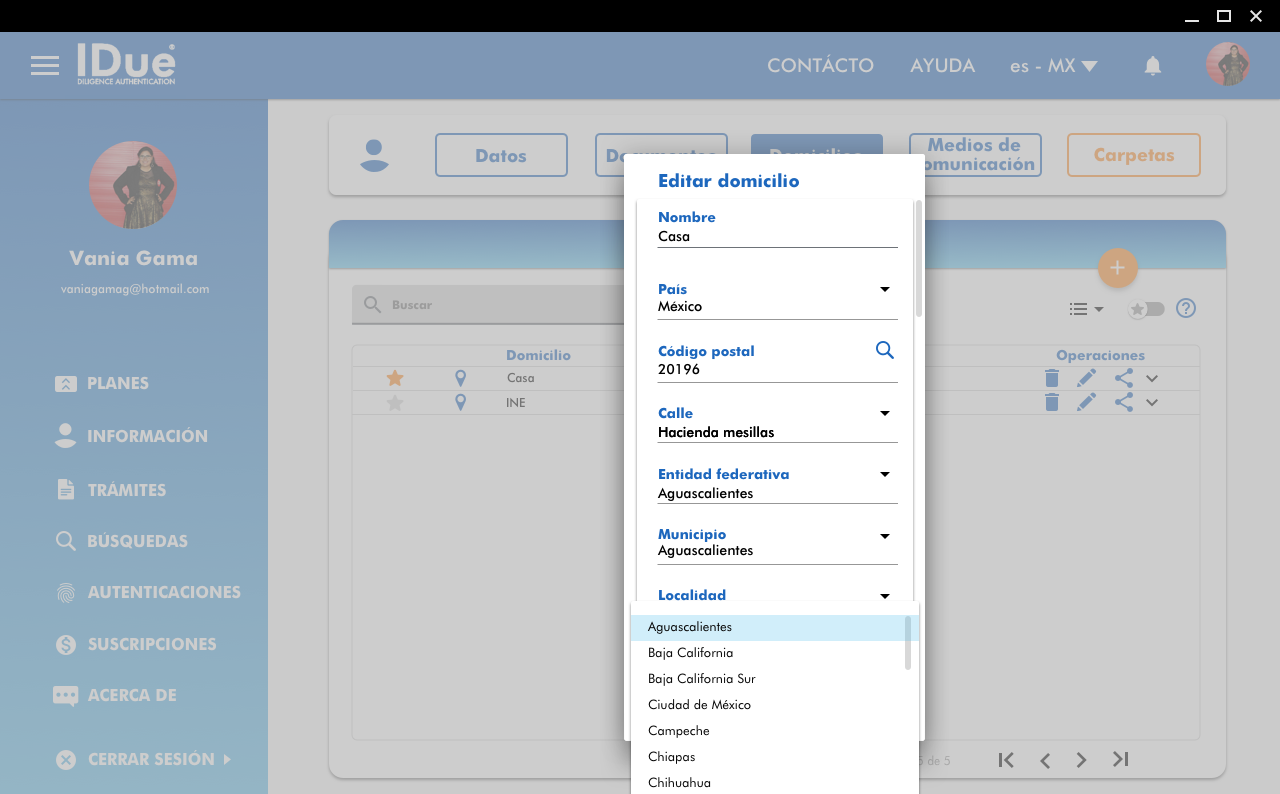Click the notifications bell icon
Image resolution: width=1280 pixels, height=794 pixels.
click(1152, 66)
